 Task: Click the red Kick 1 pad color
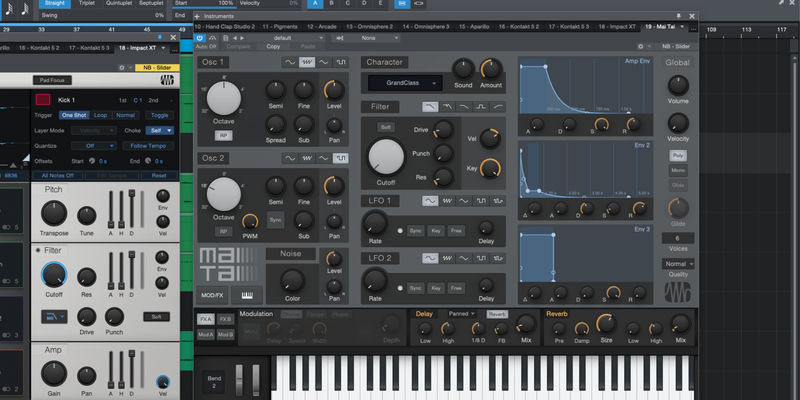(42, 100)
